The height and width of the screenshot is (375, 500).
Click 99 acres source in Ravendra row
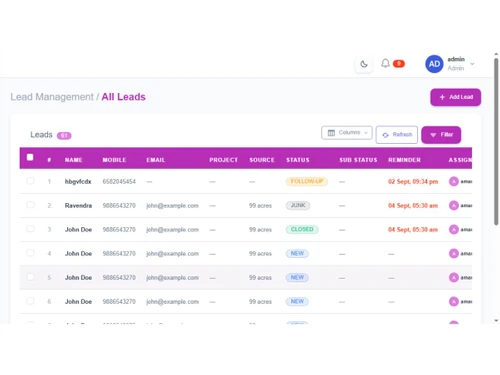coord(260,206)
